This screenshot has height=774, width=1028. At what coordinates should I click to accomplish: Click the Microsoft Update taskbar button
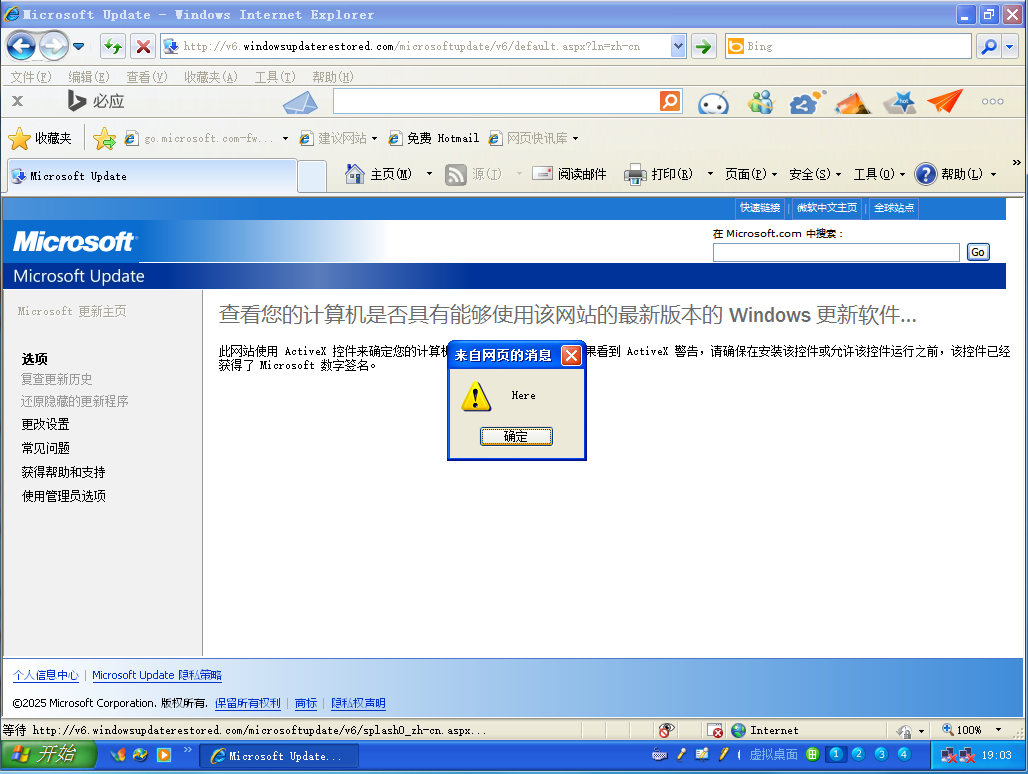tap(279, 756)
